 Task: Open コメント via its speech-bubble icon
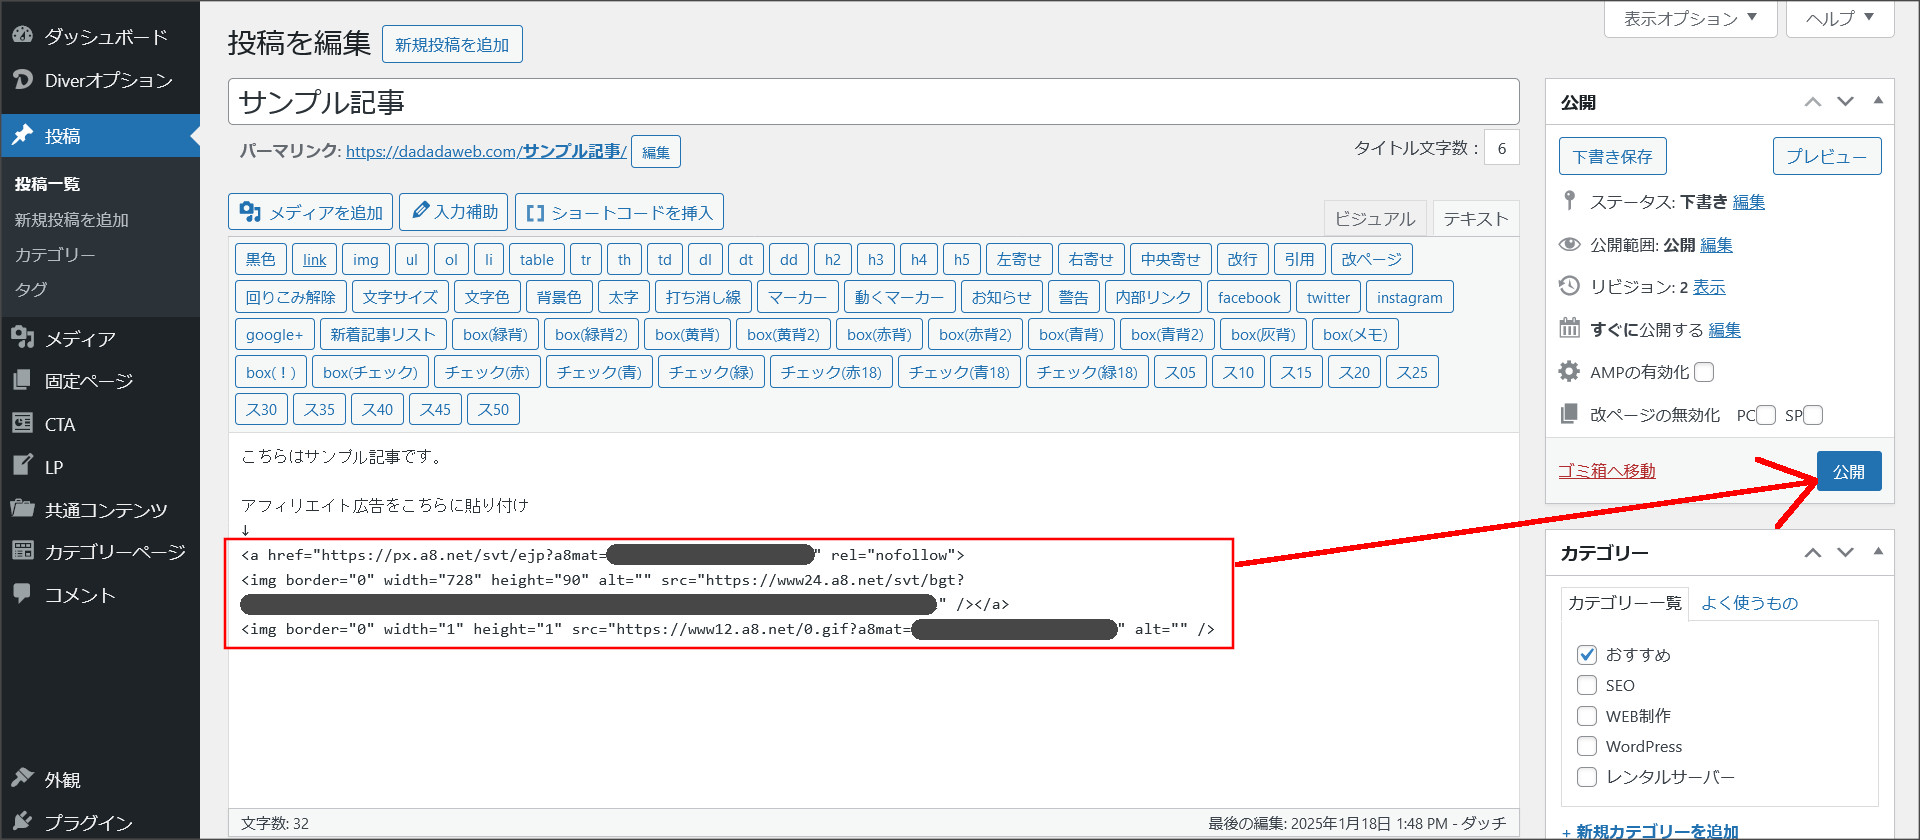[22, 593]
